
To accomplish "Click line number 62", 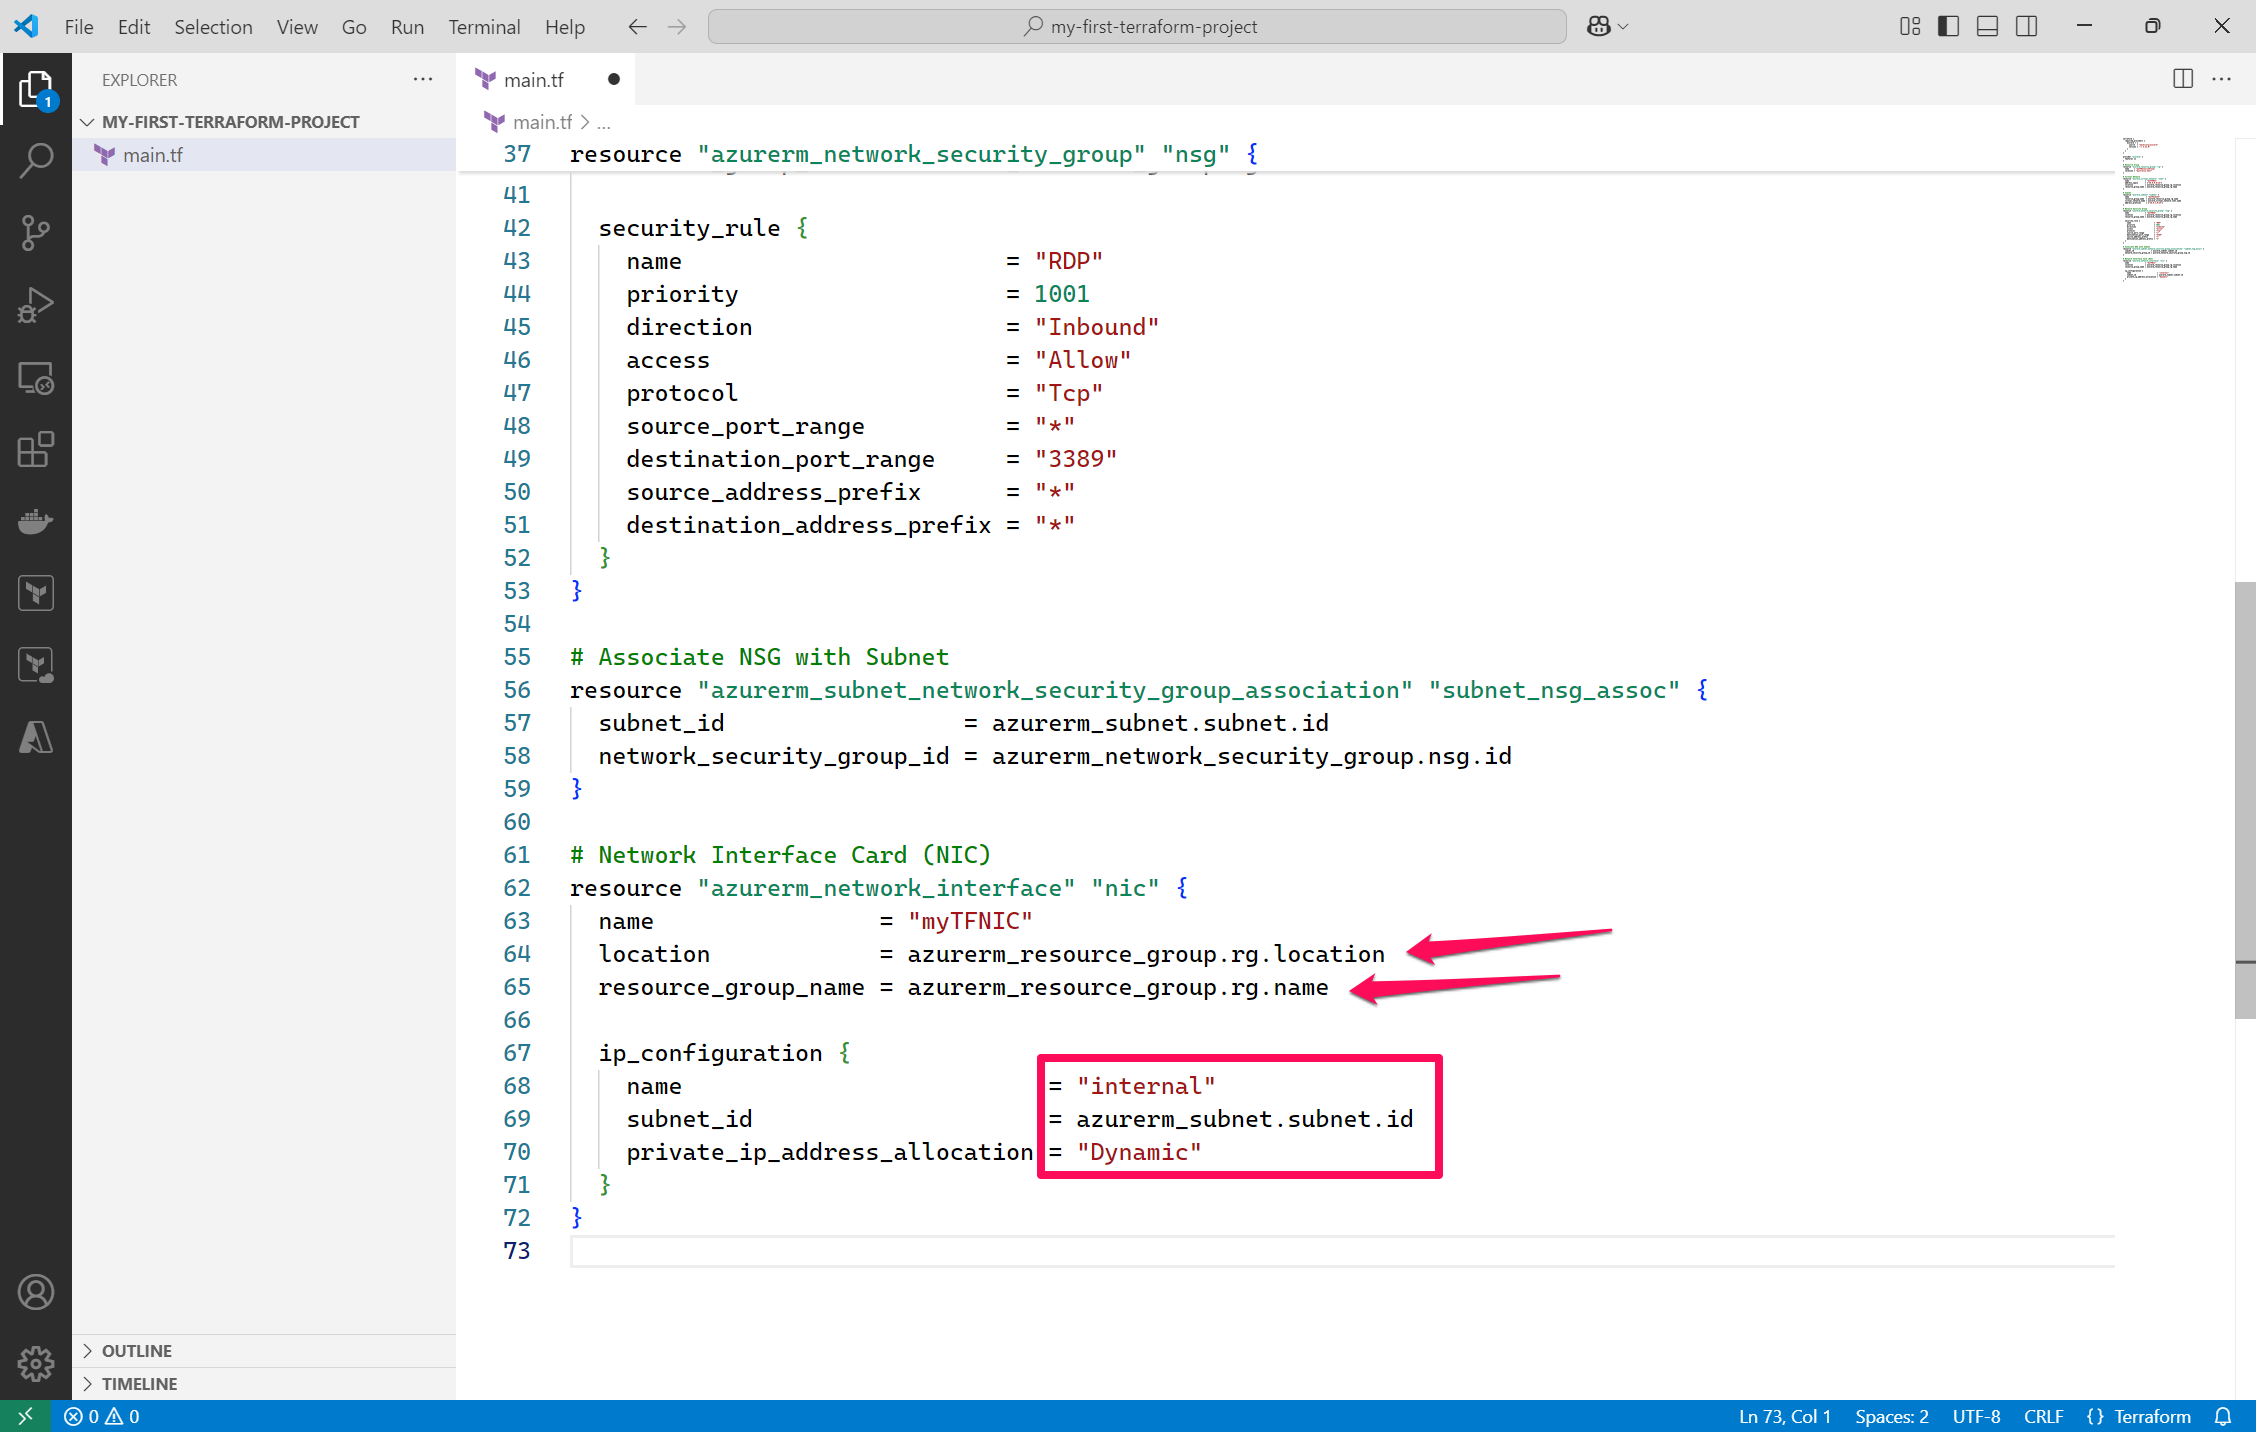I will click(x=517, y=888).
